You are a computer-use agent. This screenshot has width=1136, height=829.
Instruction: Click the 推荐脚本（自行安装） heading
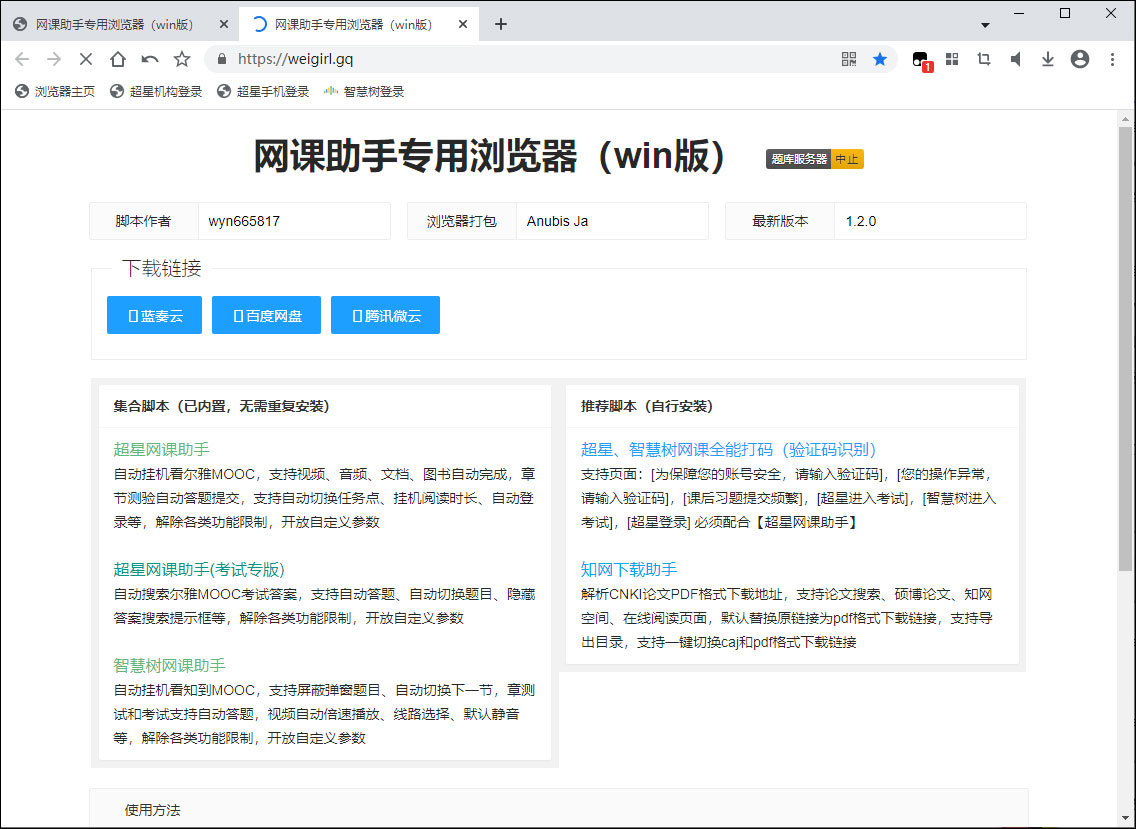(x=647, y=406)
